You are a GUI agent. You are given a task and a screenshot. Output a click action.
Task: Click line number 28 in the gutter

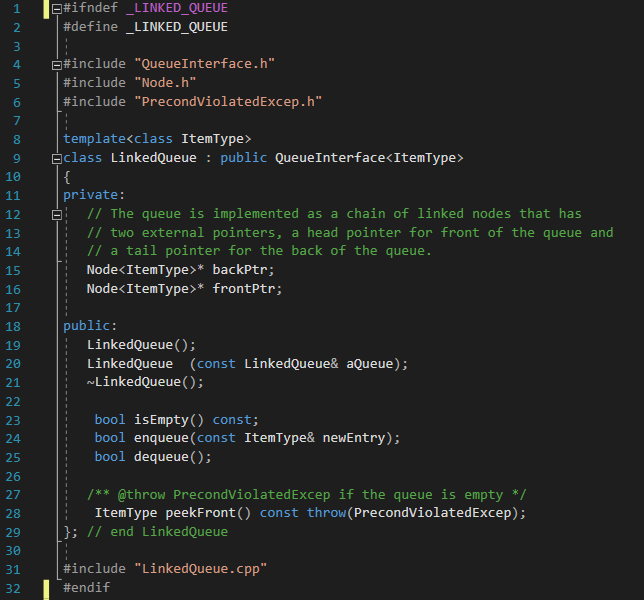[x=13, y=514]
